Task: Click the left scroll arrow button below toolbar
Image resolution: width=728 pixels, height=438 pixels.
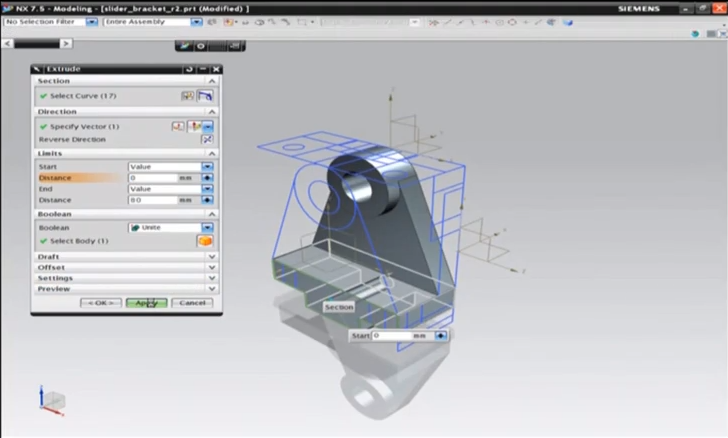Action: [7, 44]
